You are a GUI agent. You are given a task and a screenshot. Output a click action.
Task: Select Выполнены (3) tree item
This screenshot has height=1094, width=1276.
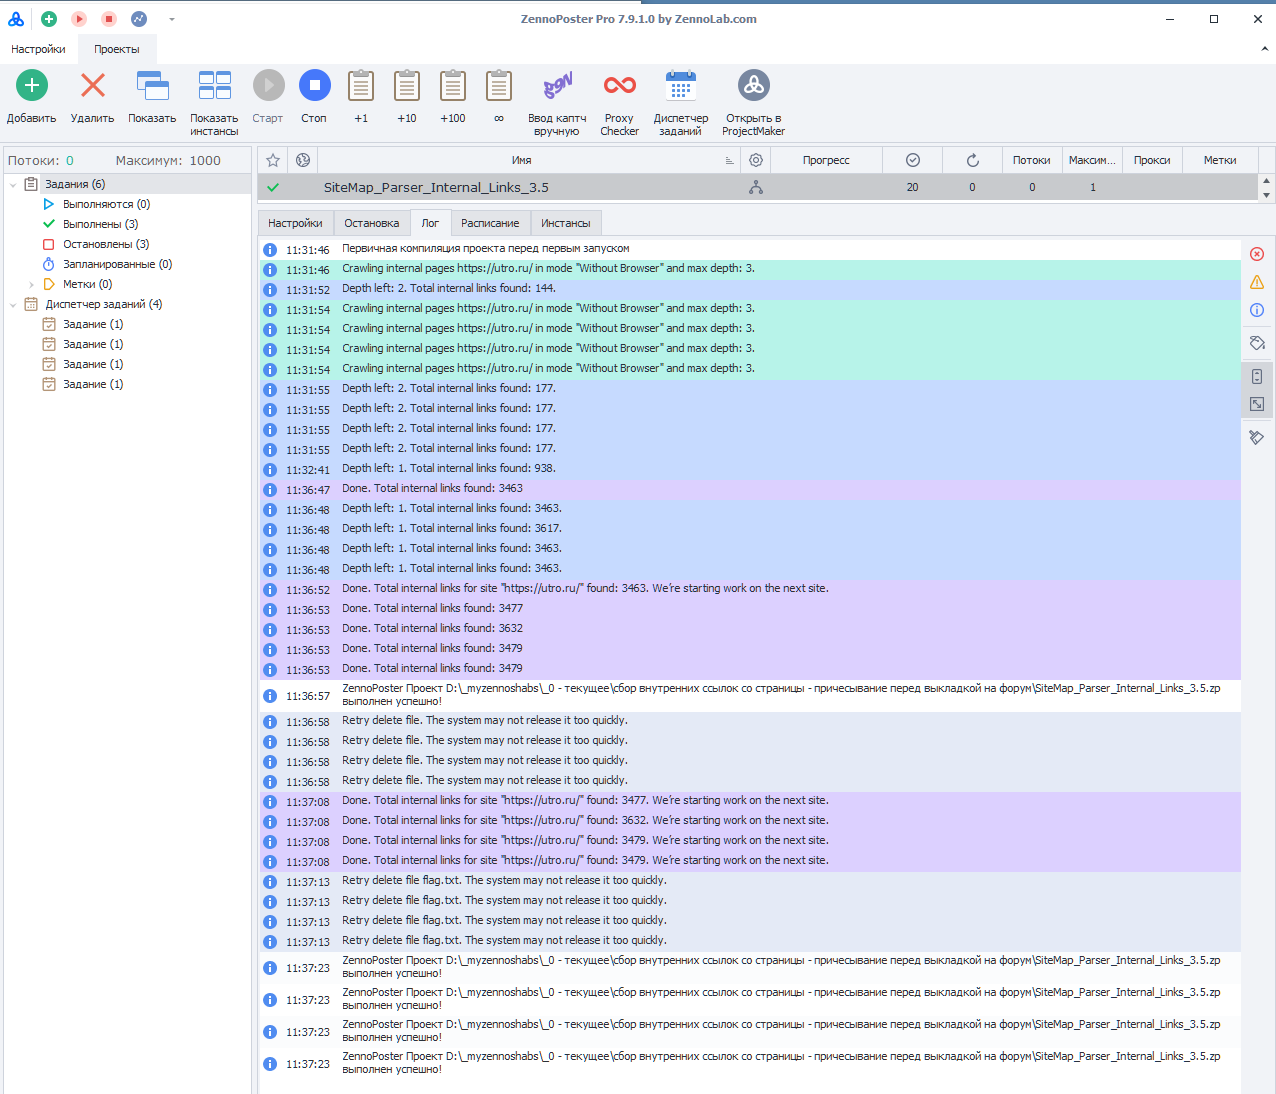pyautogui.click(x=100, y=224)
